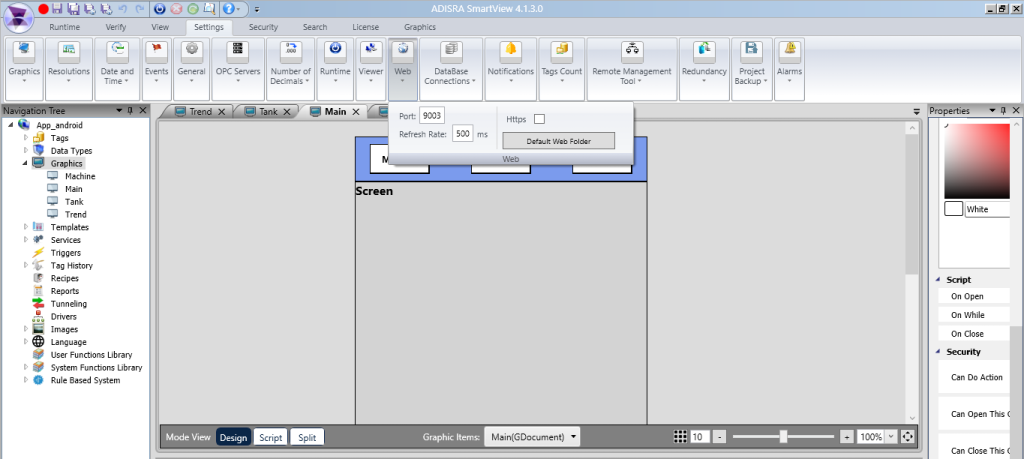Image resolution: width=1024 pixels, height=459 pixels.
Task: Click the White color swatch box
Action: (953, 209)
